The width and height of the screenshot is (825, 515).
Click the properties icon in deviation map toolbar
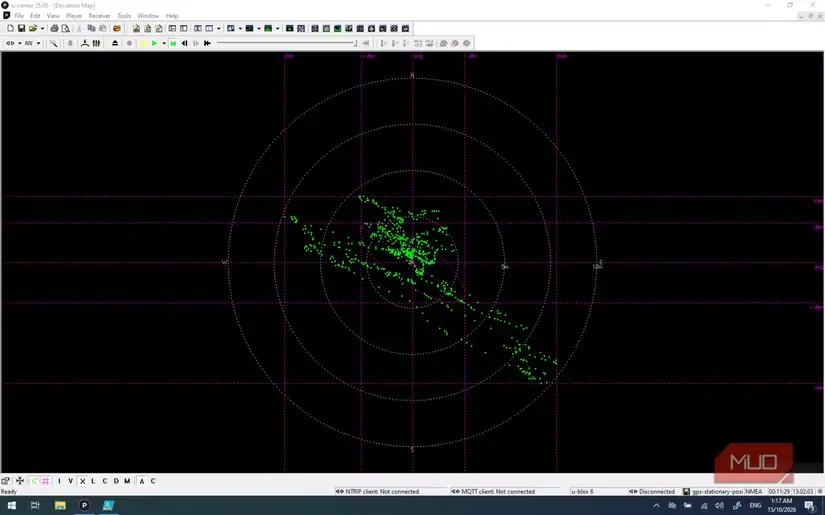coord(6,481)
